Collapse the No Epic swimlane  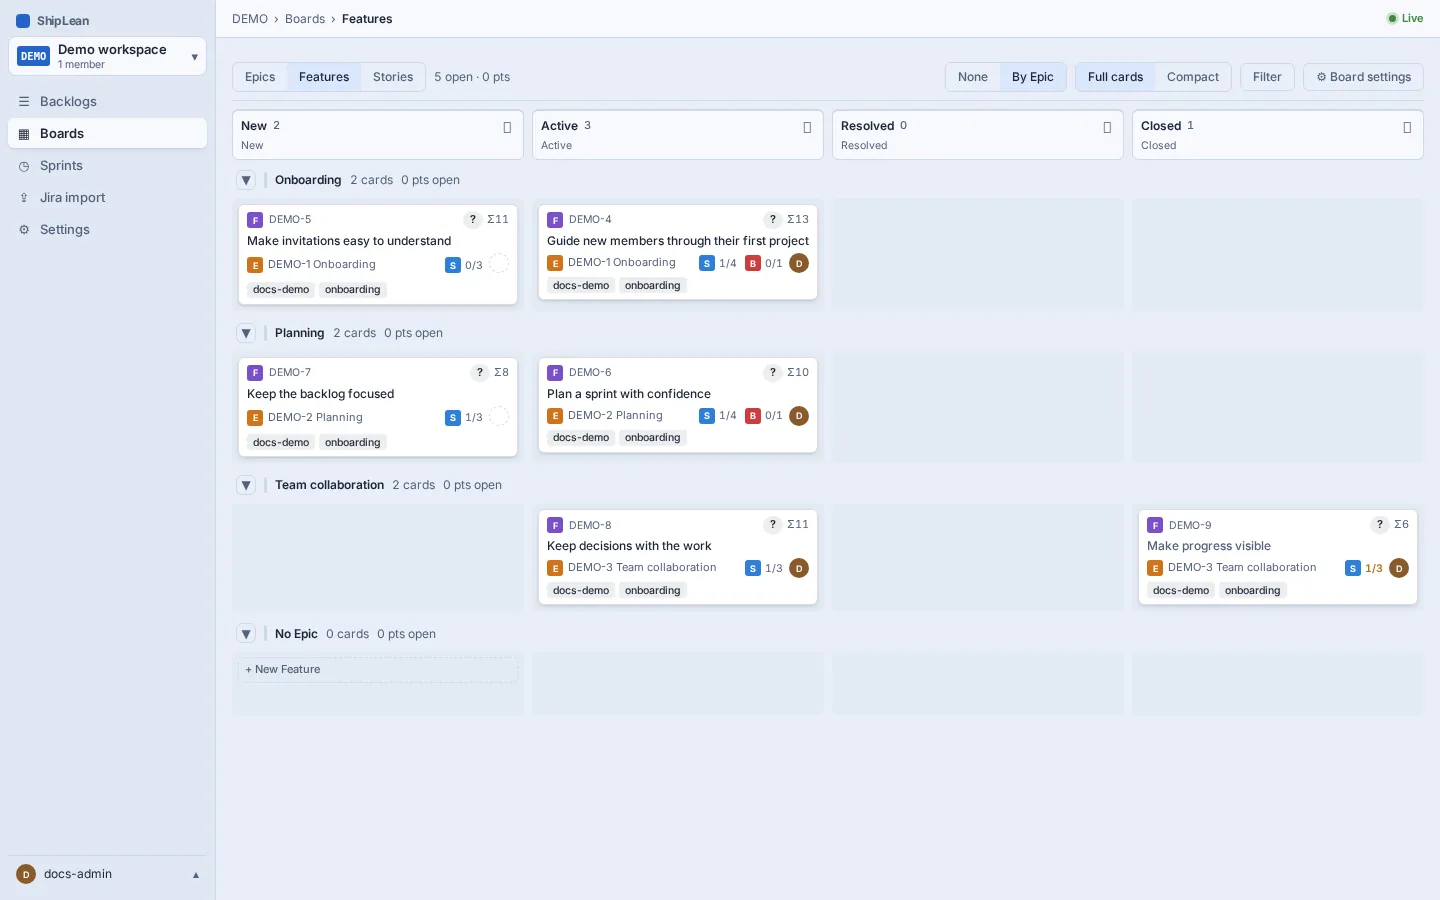coord(246,634)
